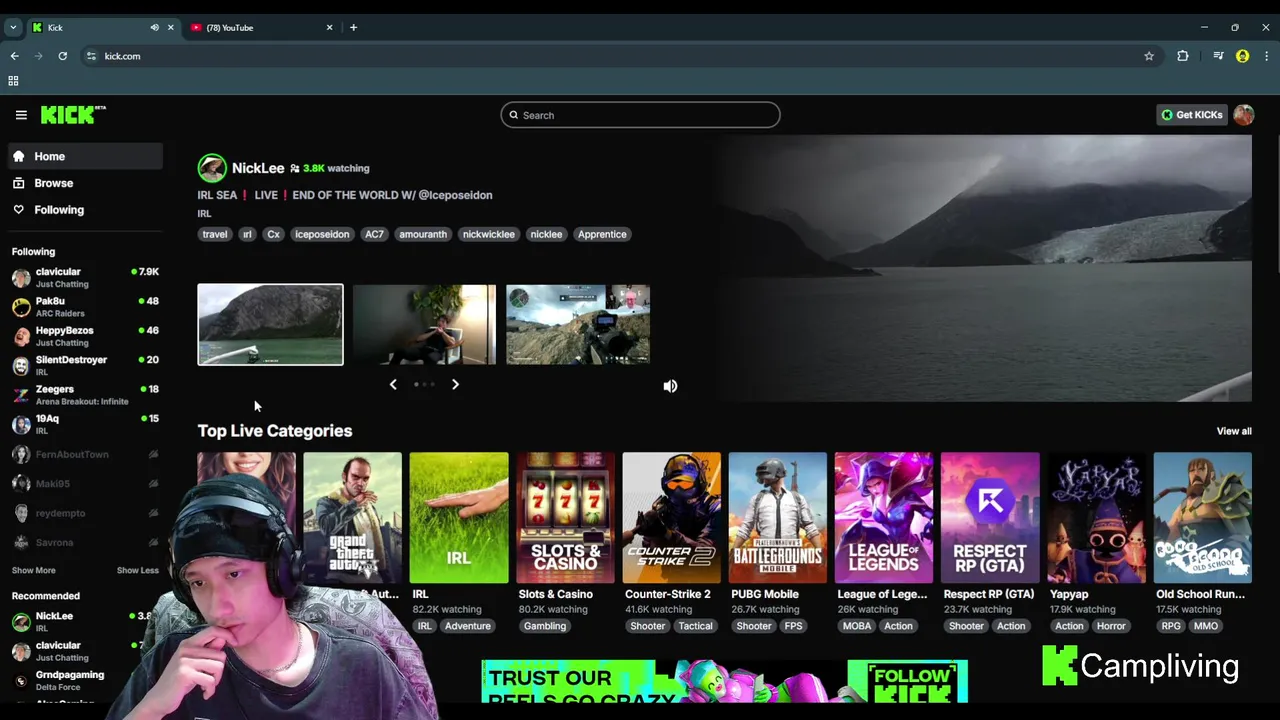
Task: Open Chrome three-dot menu
Action: pos(1266,56)
